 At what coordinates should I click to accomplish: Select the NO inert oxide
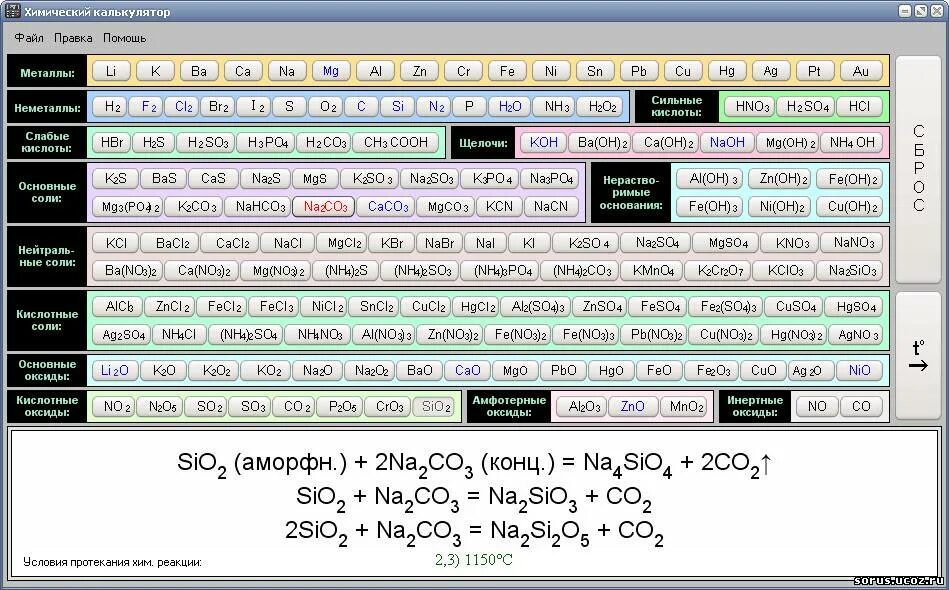click(x=817, y=407)
